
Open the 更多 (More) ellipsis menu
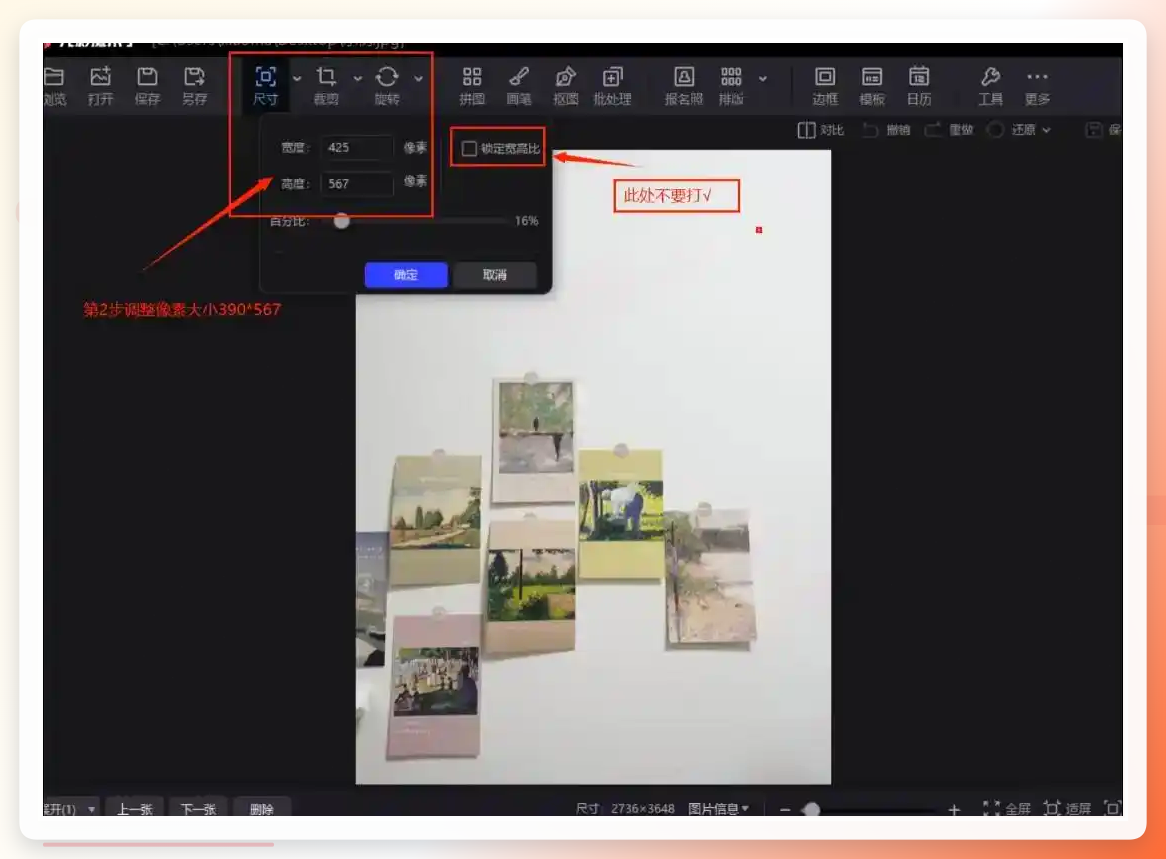[1037, 86]
